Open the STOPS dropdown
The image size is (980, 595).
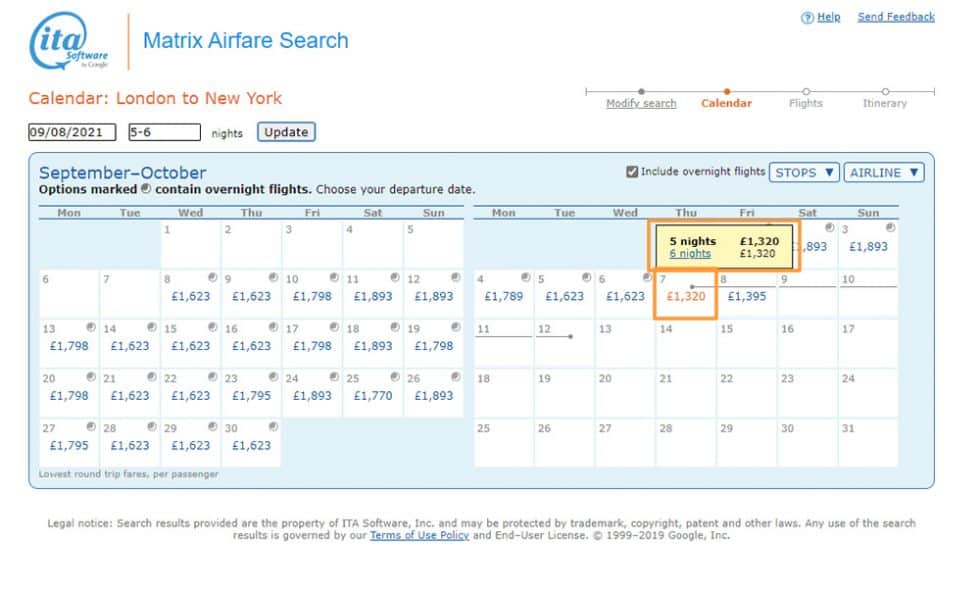[x=804, y=172]
